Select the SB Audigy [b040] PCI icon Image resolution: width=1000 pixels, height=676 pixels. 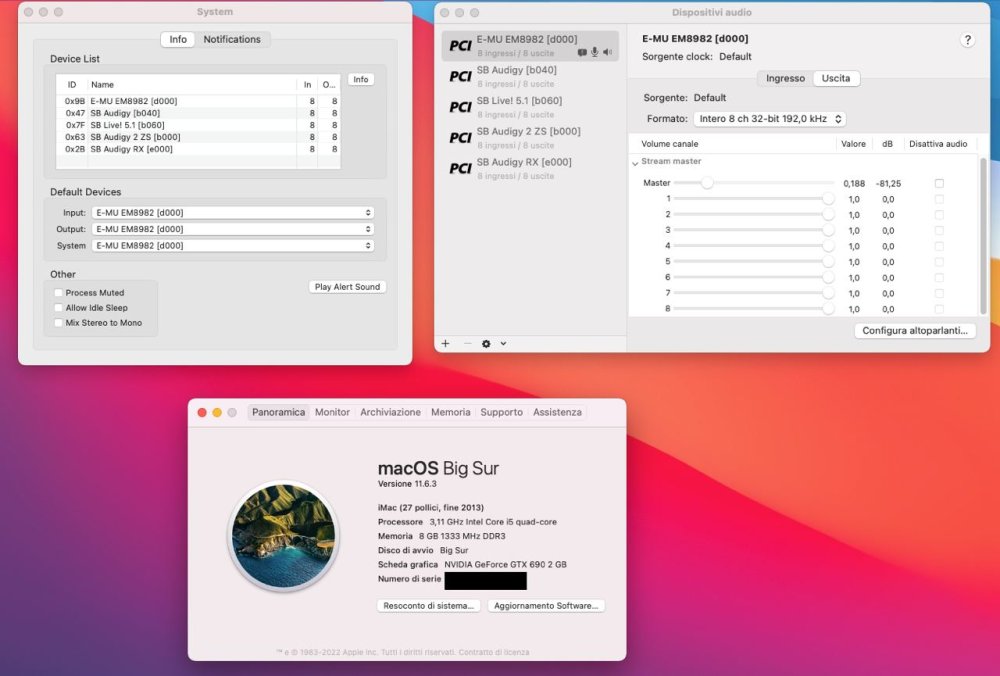pos(460,77)
